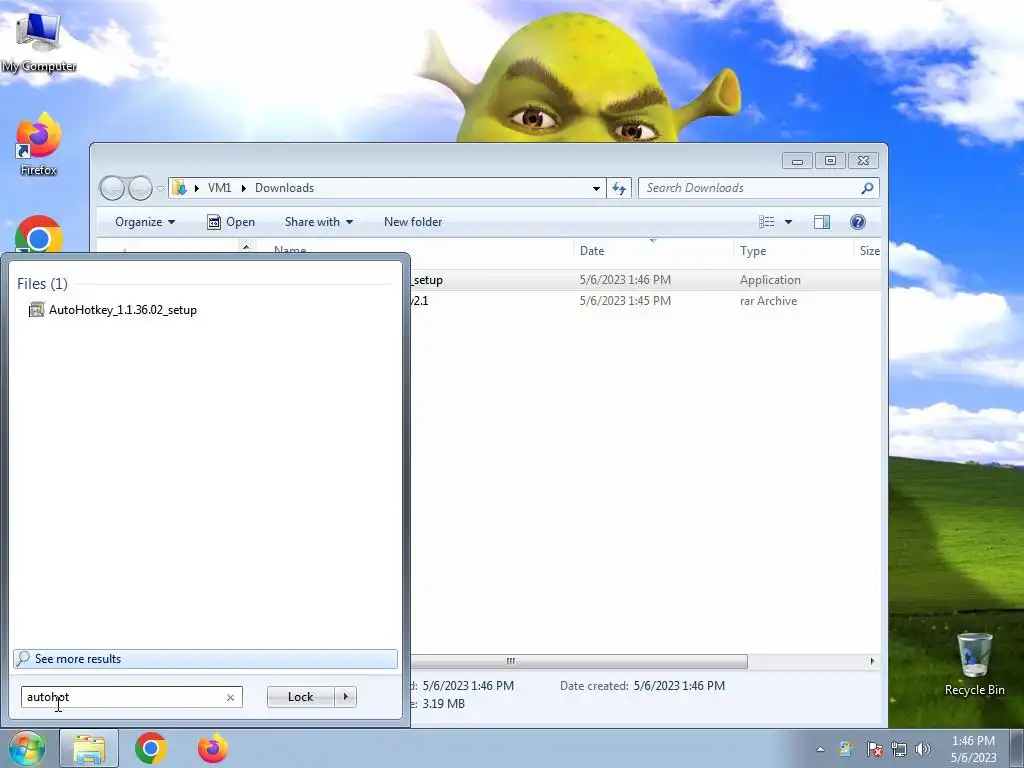Click the Files (1) results header
Screen dimensions: 1024x768
click(x=42, y=283)
